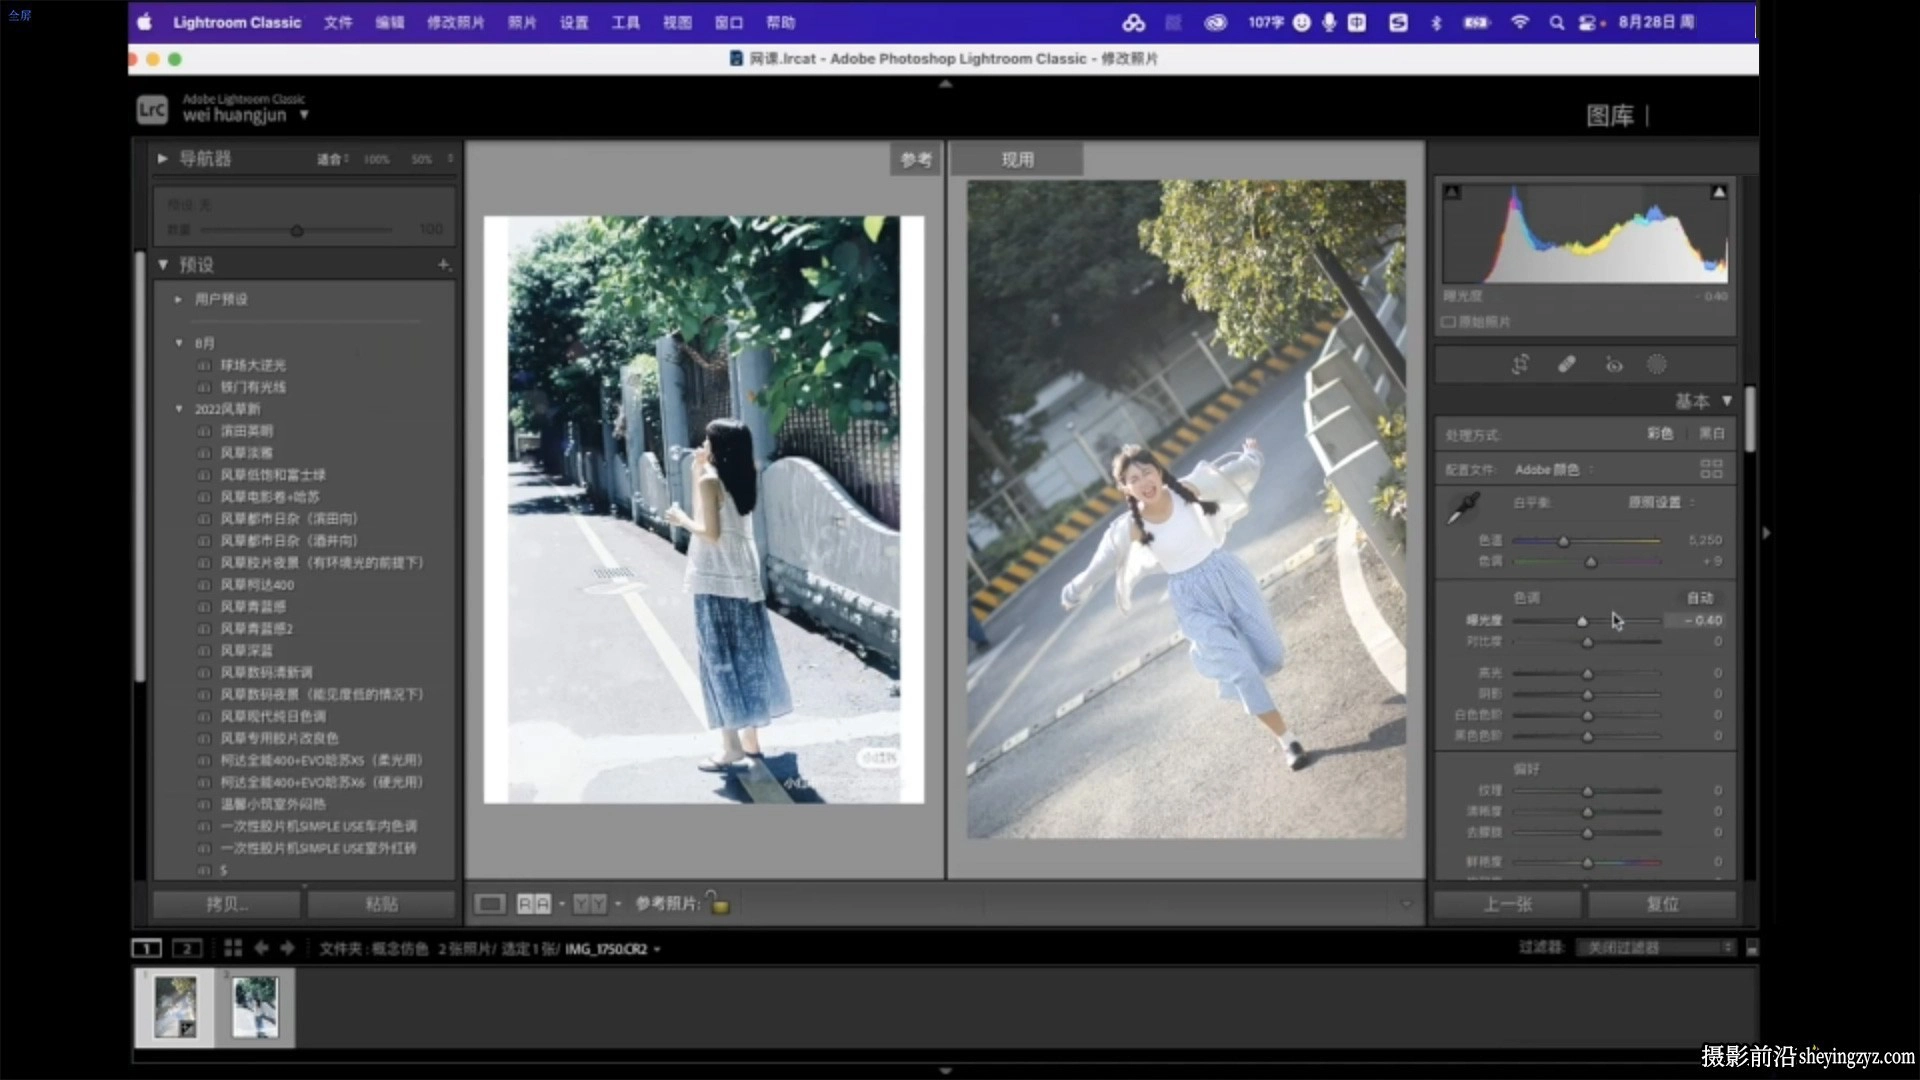Open the 修改照片 menu

pyautogui.click(x=455, y=22)
